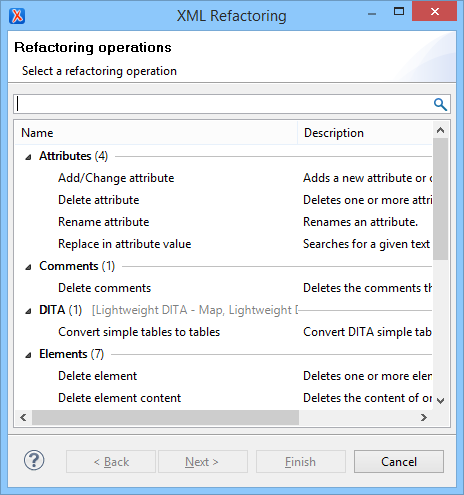Collapse the Elements group
This screenshot has height=495, width=464.
pos(28,355)
